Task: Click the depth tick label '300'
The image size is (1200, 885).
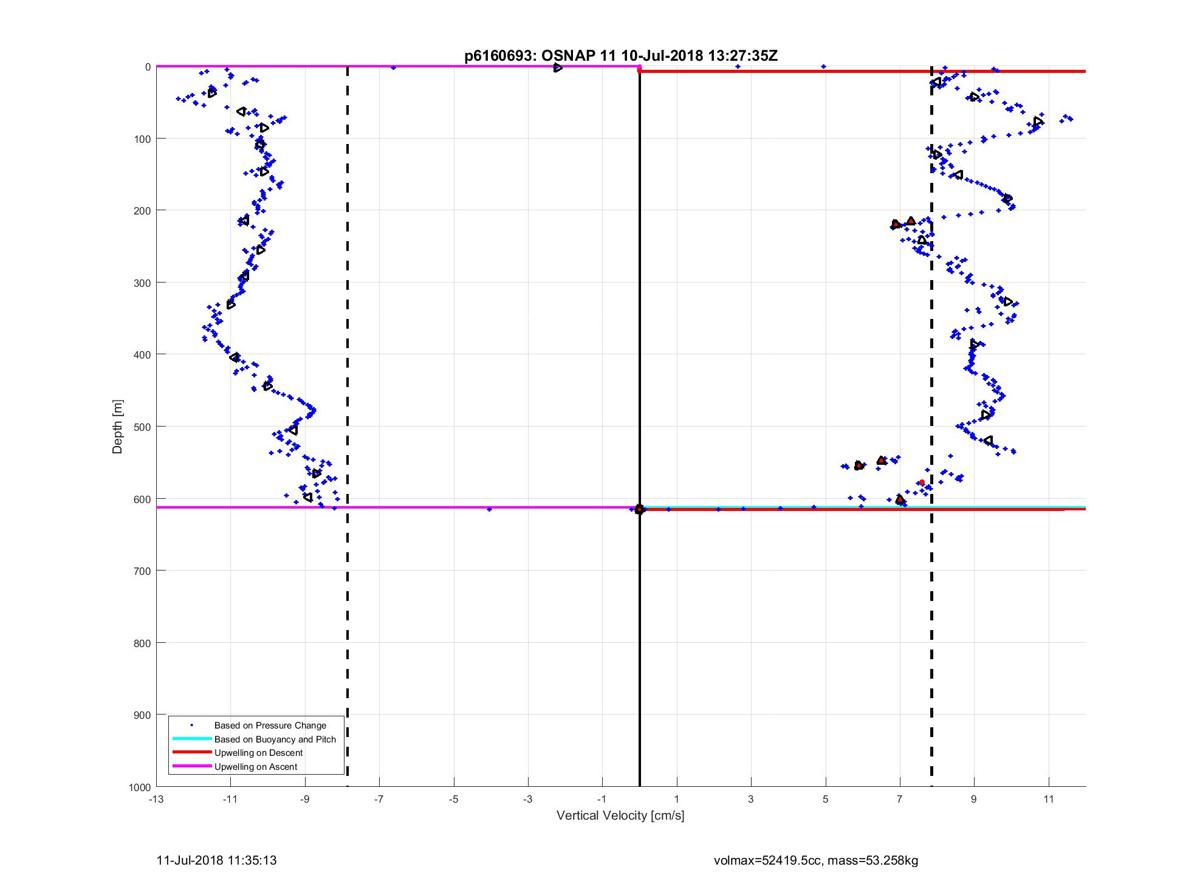Action: point(142,283)
